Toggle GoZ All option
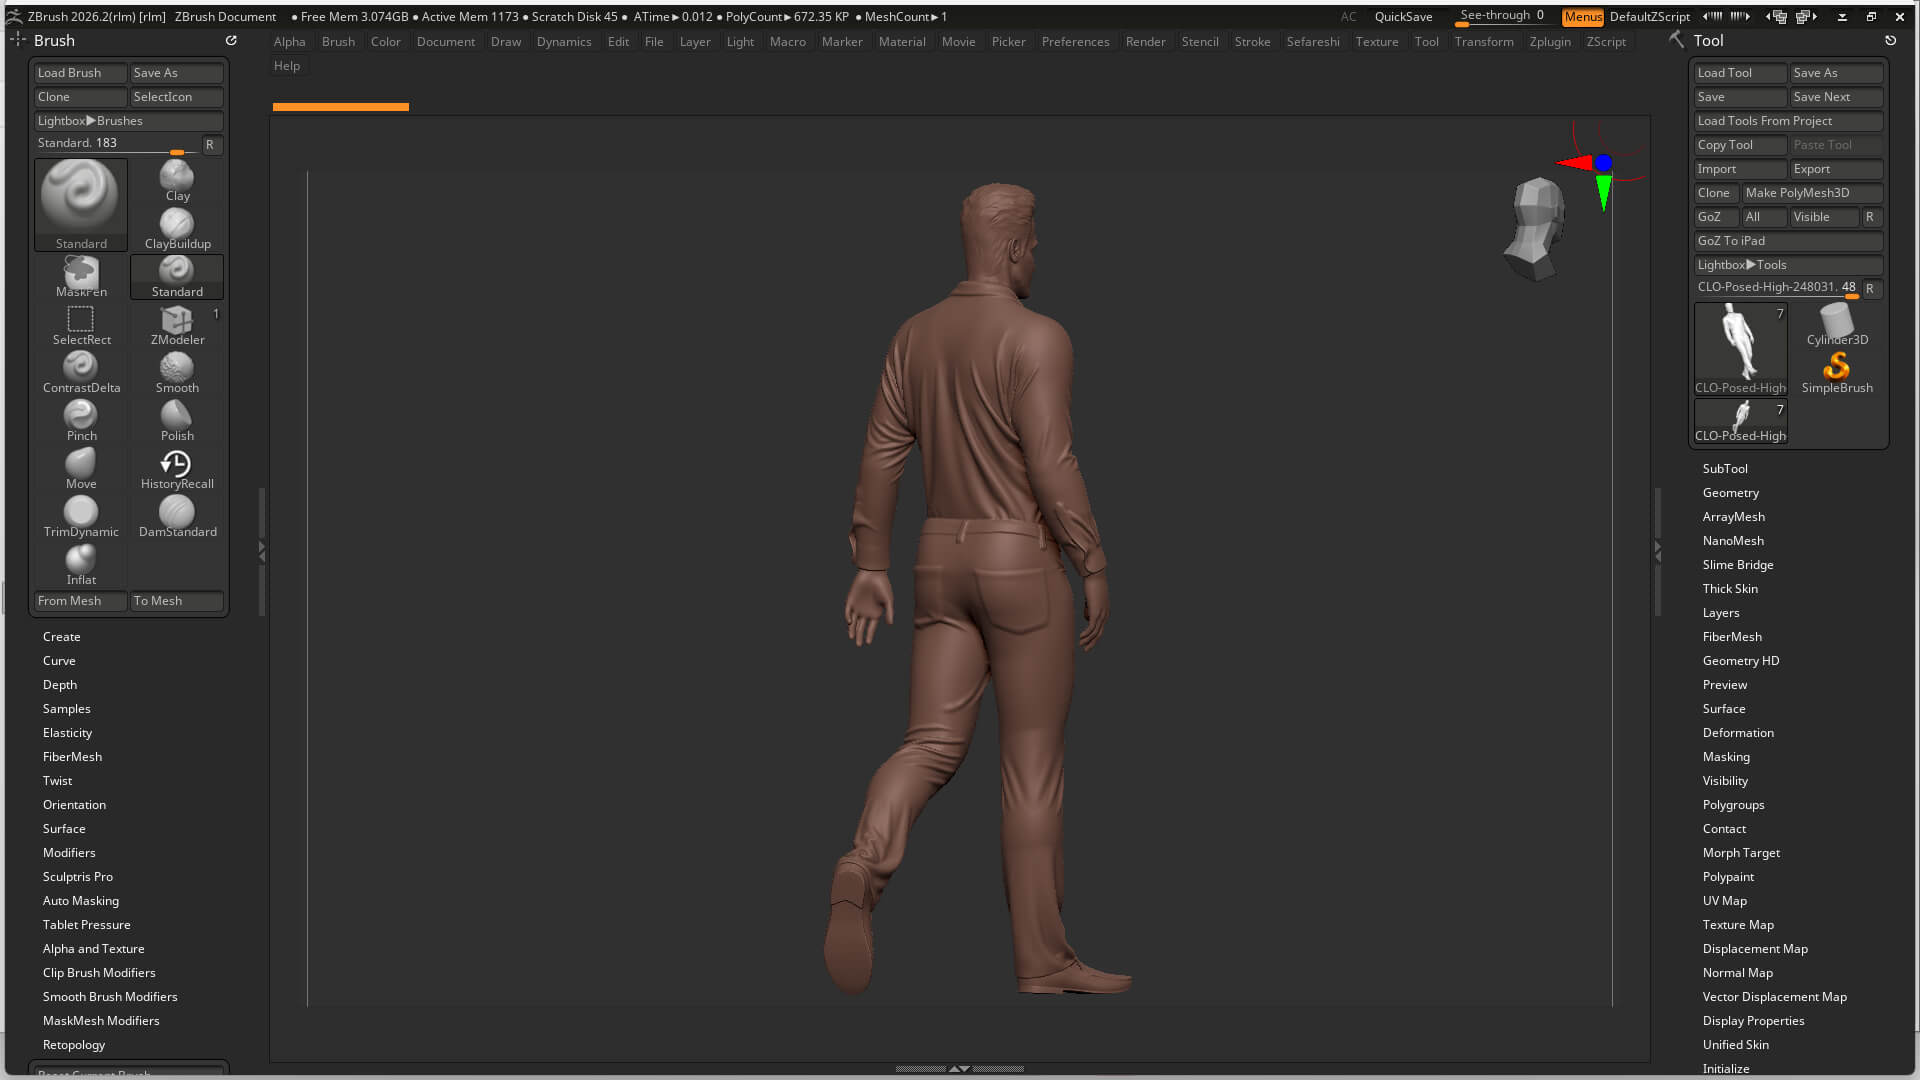 pos(1764,217)
